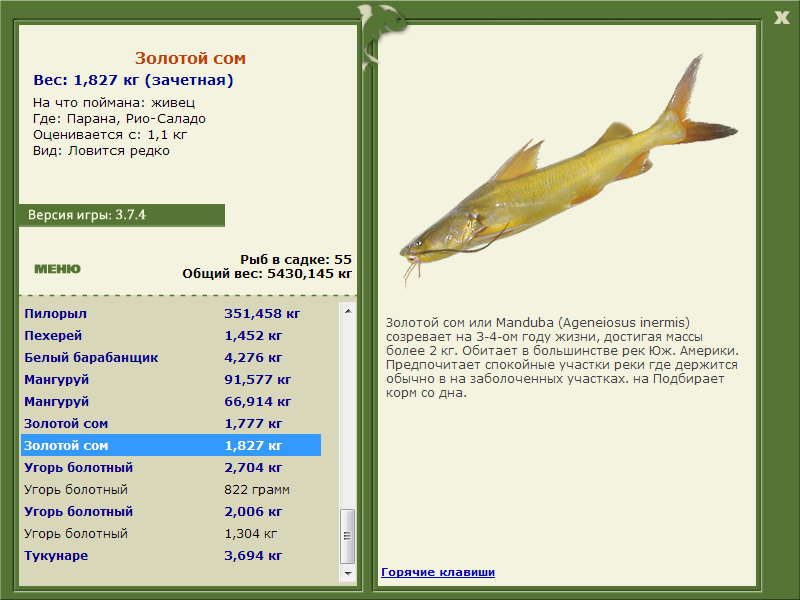Viewport: 800px width, 600px height.
Task: Open the МЕНЮ button
Action: (x=57, y=268)
